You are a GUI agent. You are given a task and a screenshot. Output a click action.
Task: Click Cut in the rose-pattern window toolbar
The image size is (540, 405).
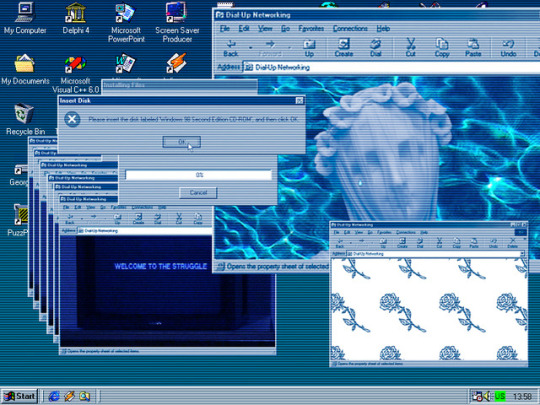coord(439,243)
